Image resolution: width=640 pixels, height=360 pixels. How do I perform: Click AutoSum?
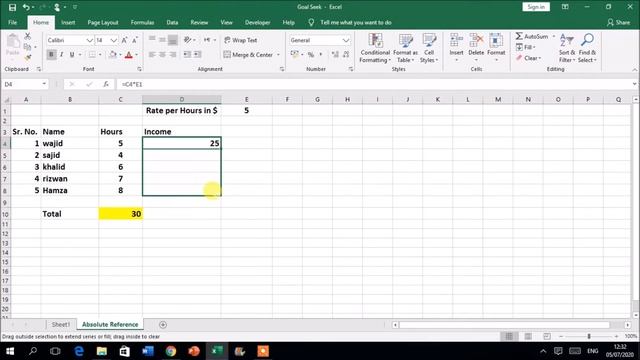click(x=532, y=36)
